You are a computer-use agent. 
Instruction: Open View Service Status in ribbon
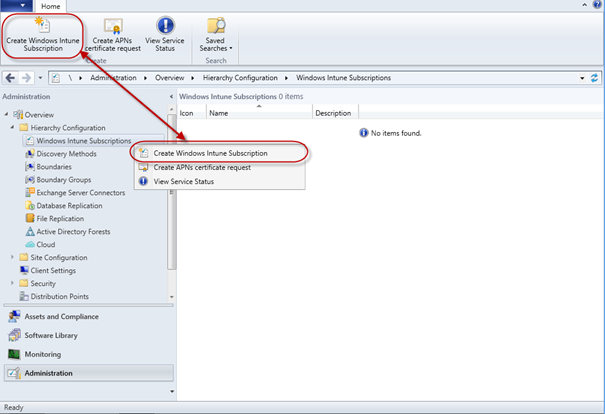click(x=165, y=35)
